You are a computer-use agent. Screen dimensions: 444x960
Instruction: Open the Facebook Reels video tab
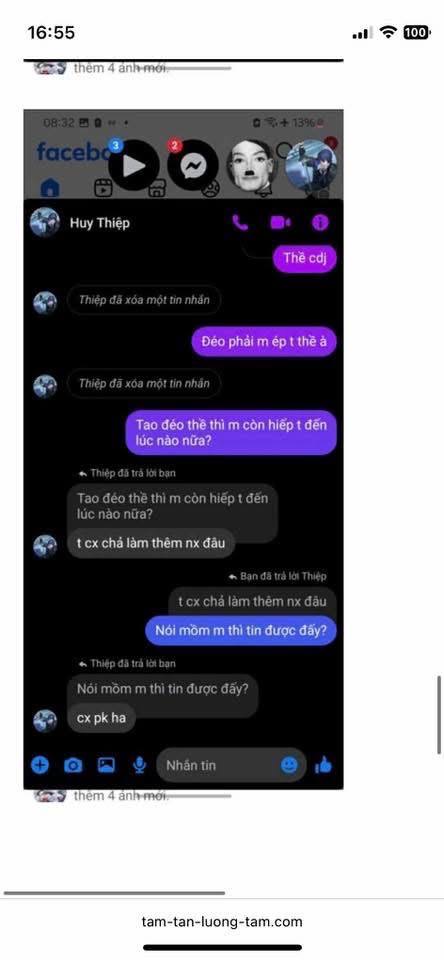tap(103, 188)
